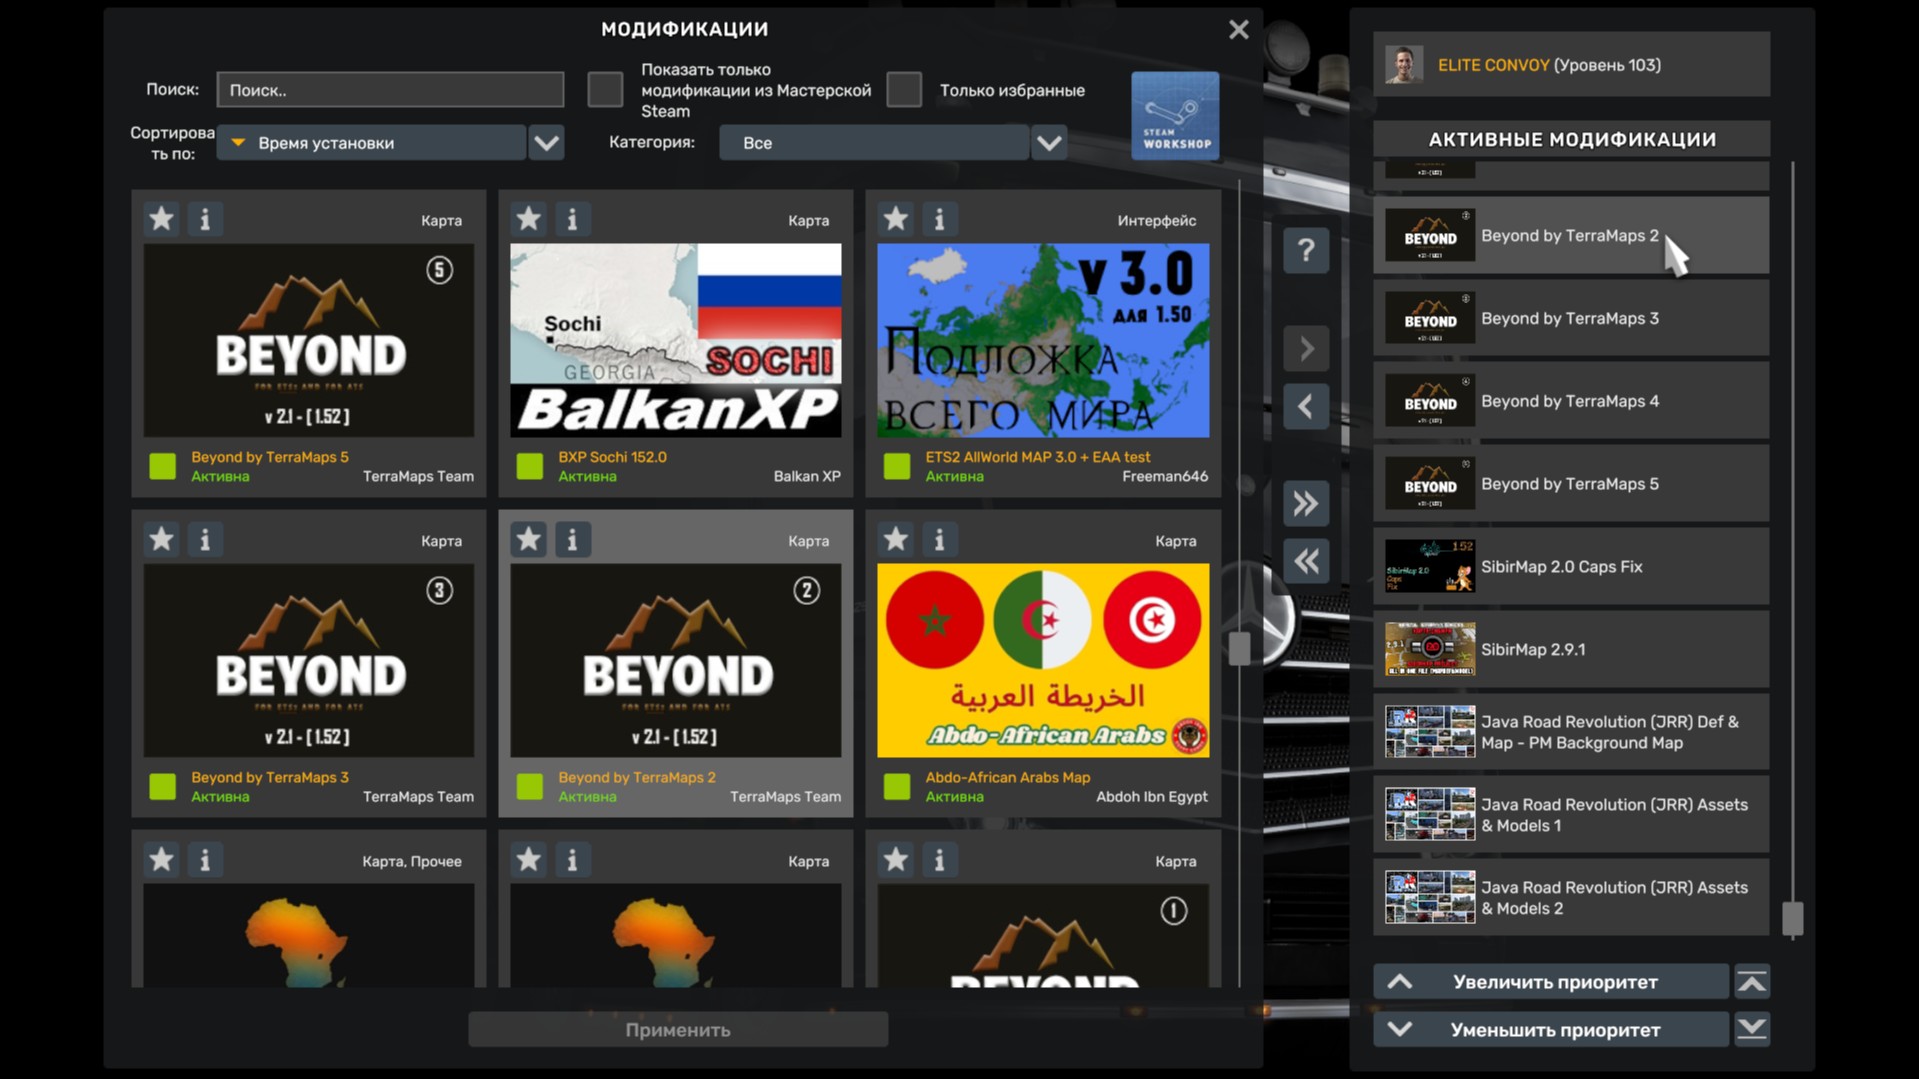Click the Freeman646 author name
Image resolution: width=1919 pixels, height=1079 pixels.
tap(1165, 477)
